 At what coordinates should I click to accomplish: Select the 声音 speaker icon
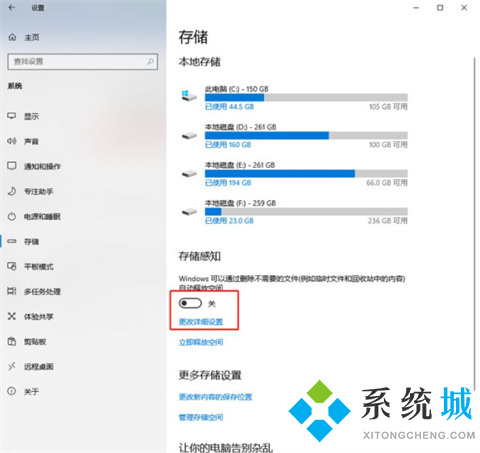tap(12, 141)
